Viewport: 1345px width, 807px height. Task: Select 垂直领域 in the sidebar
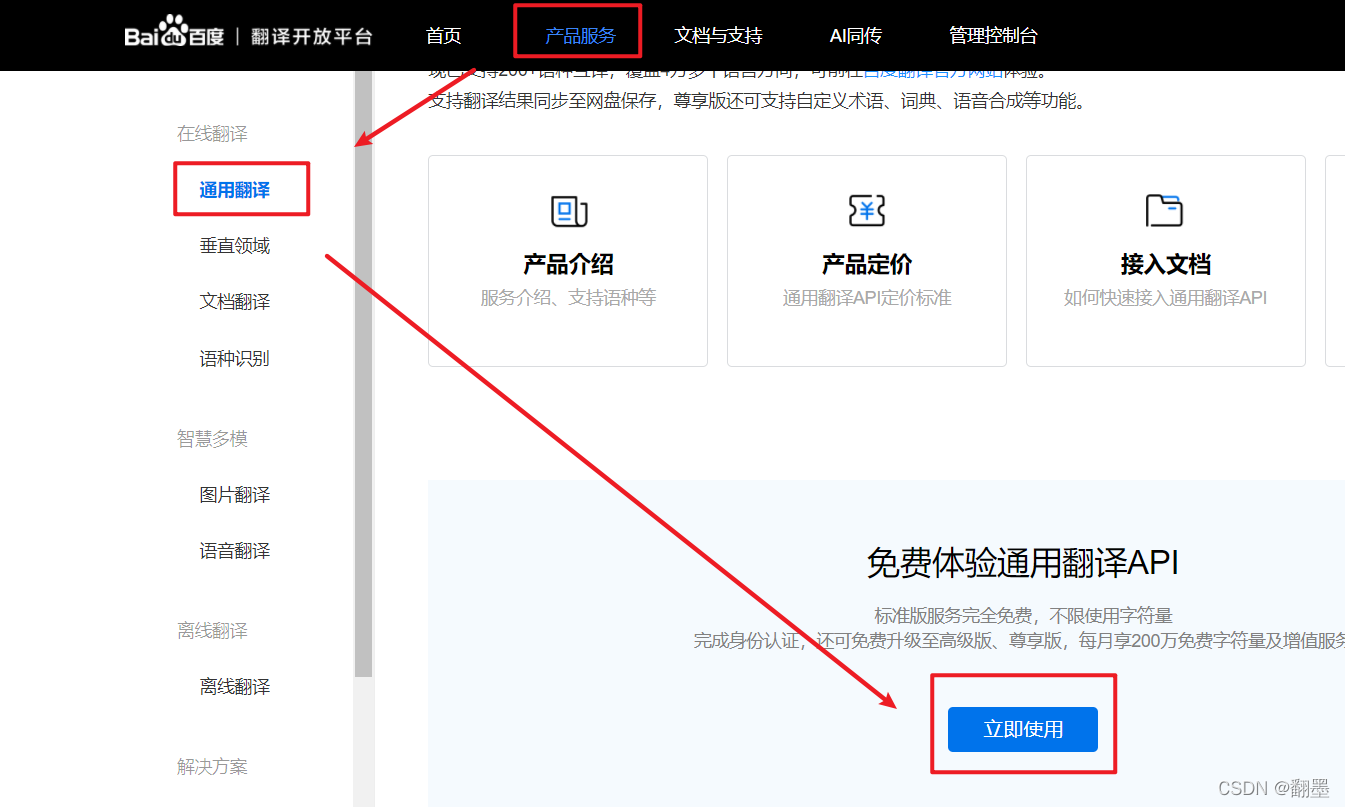click(x=235, y=246)
